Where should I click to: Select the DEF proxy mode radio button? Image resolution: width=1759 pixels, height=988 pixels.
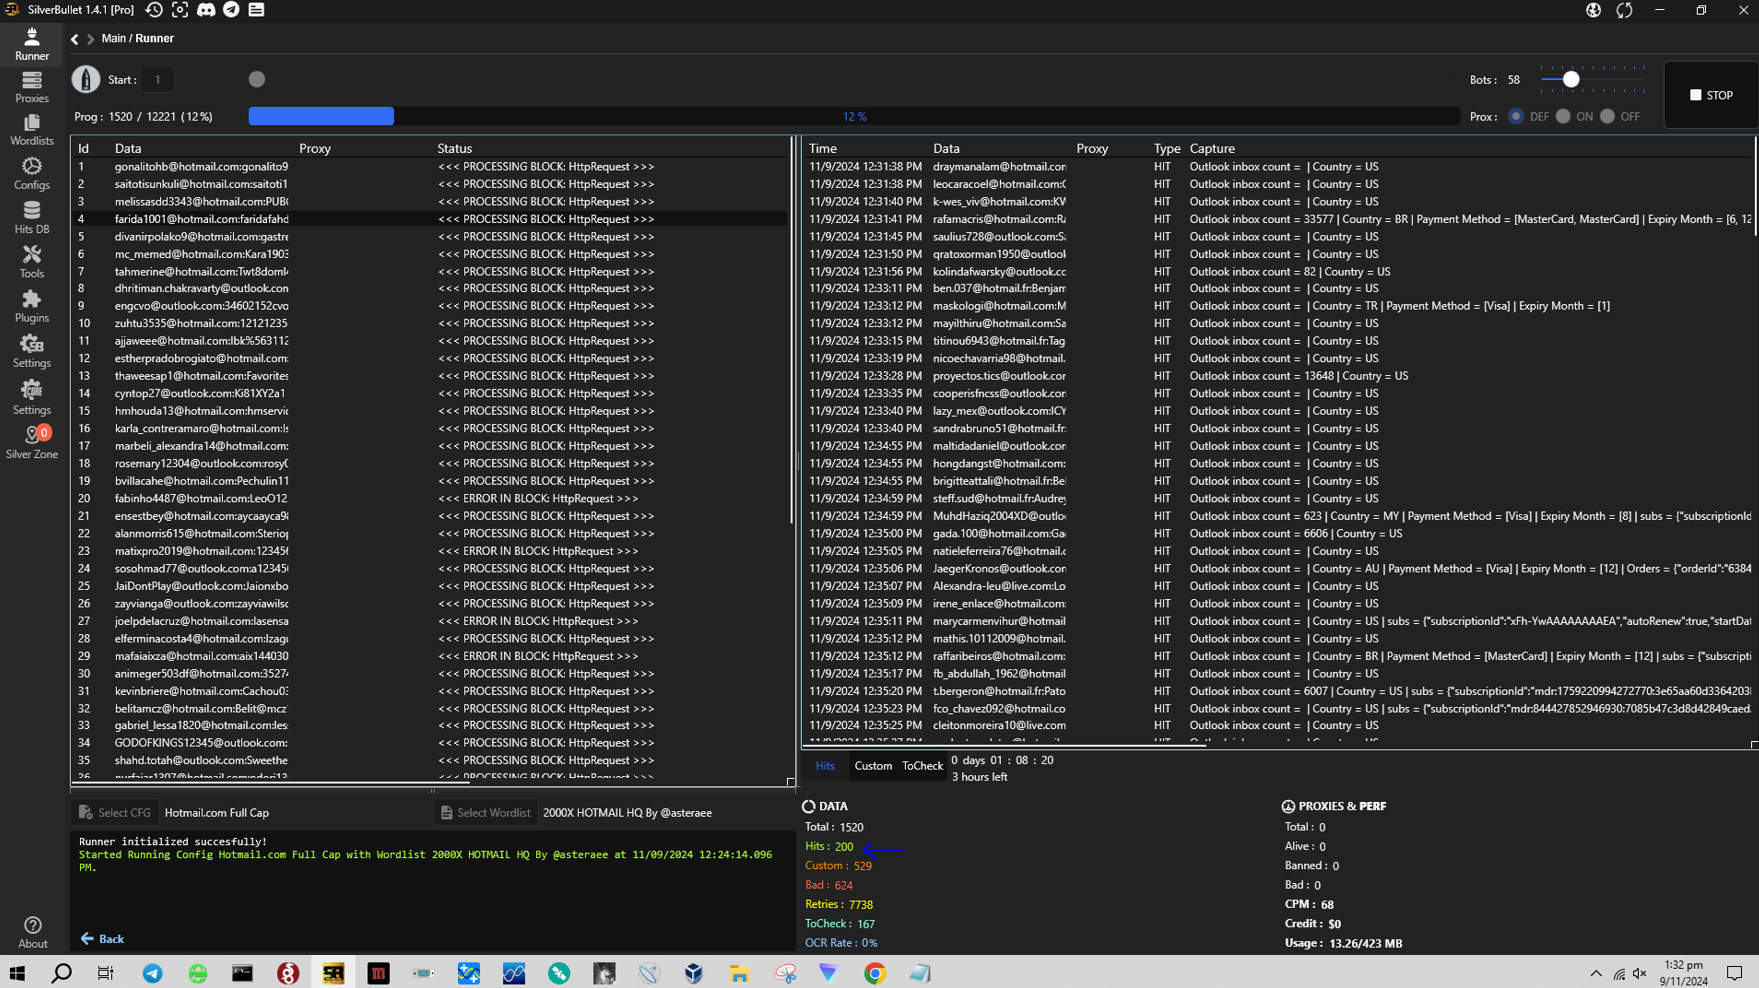(x=1516, y=116)
